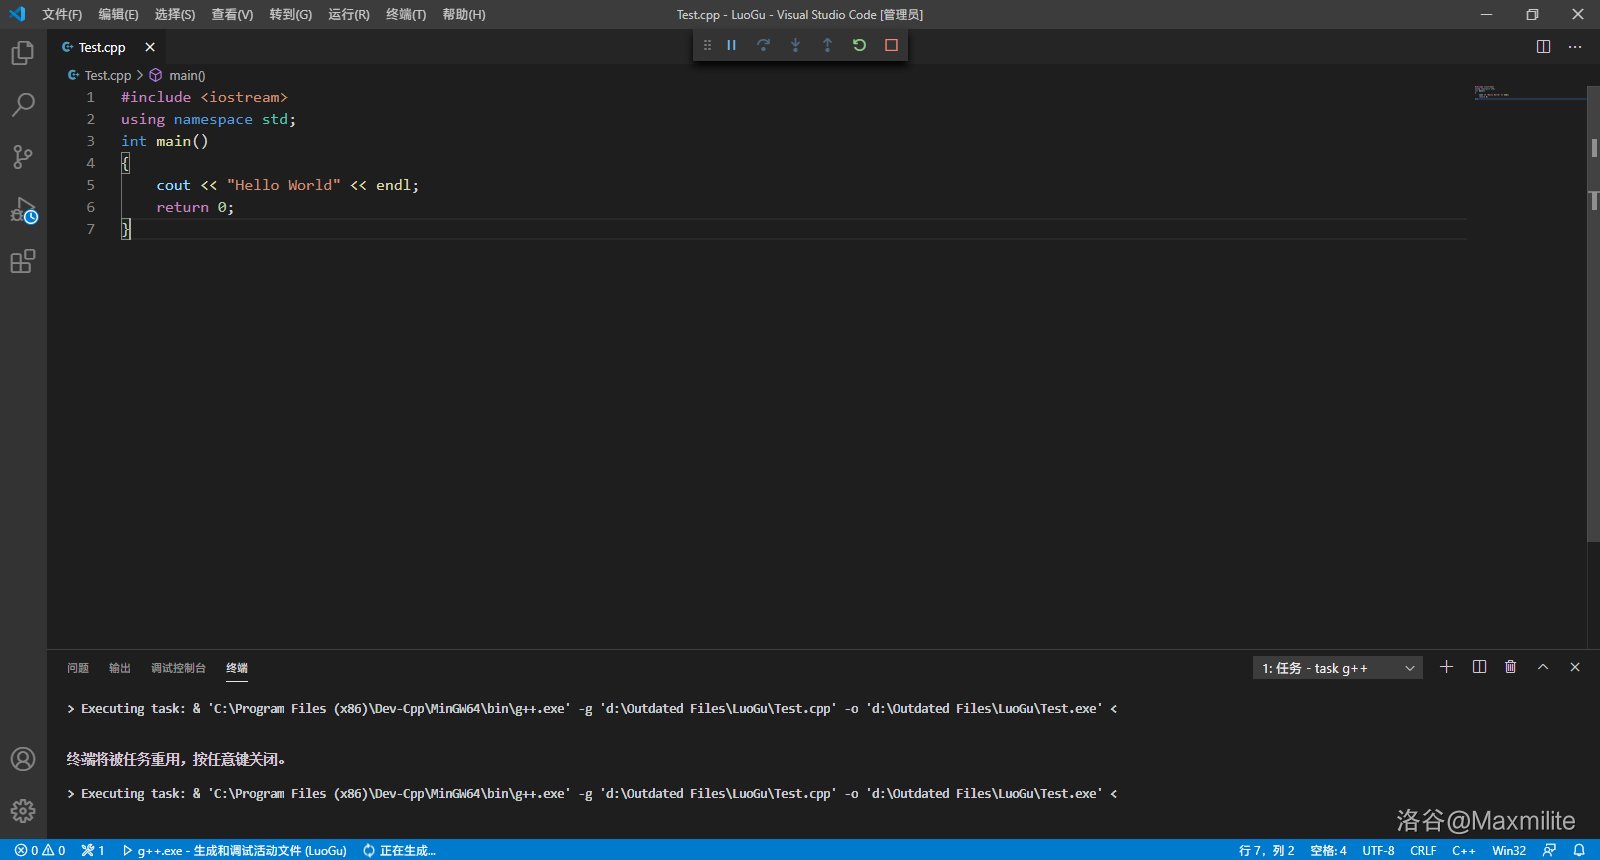Open the 帮助(H) menu
Viewport: 1600px width, 860px height.
tap(464, 14)
